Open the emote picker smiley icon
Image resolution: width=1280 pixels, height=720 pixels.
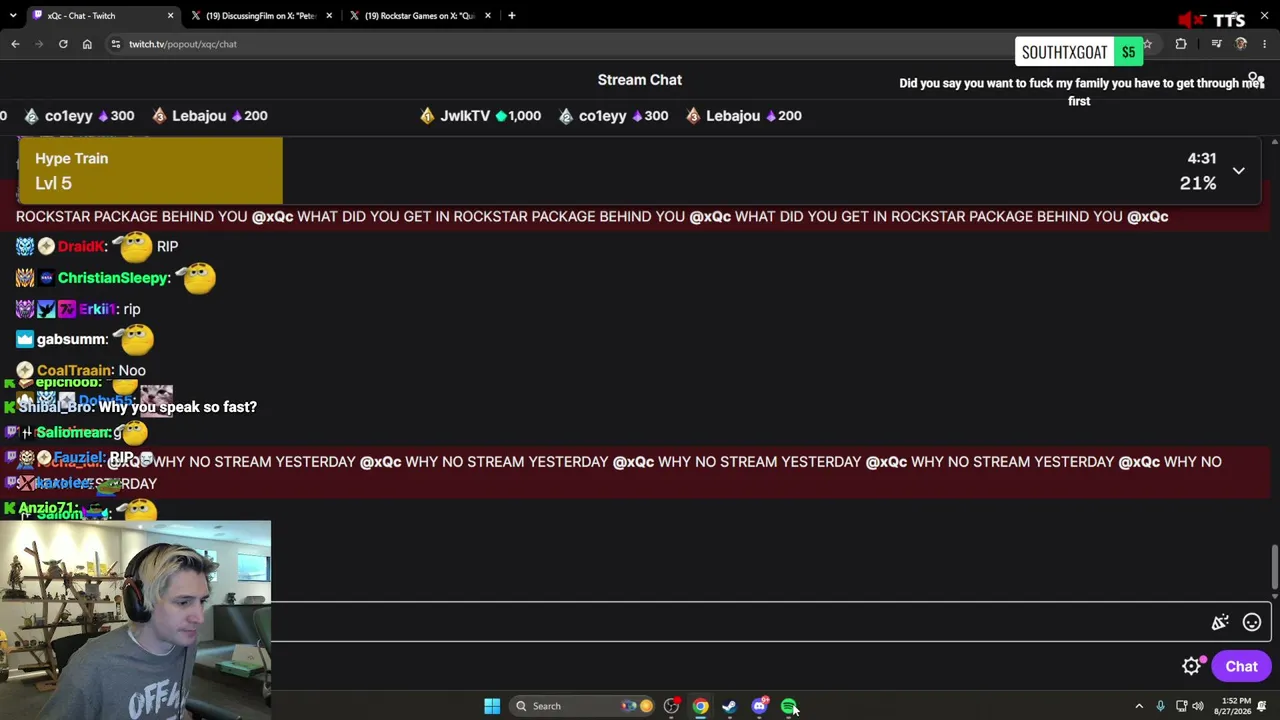(1251, 622)
